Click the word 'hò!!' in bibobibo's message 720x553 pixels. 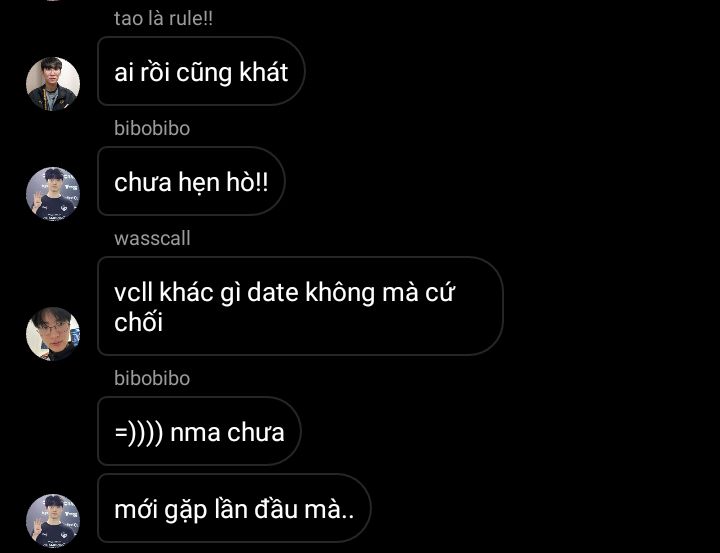tap(247, 182)
